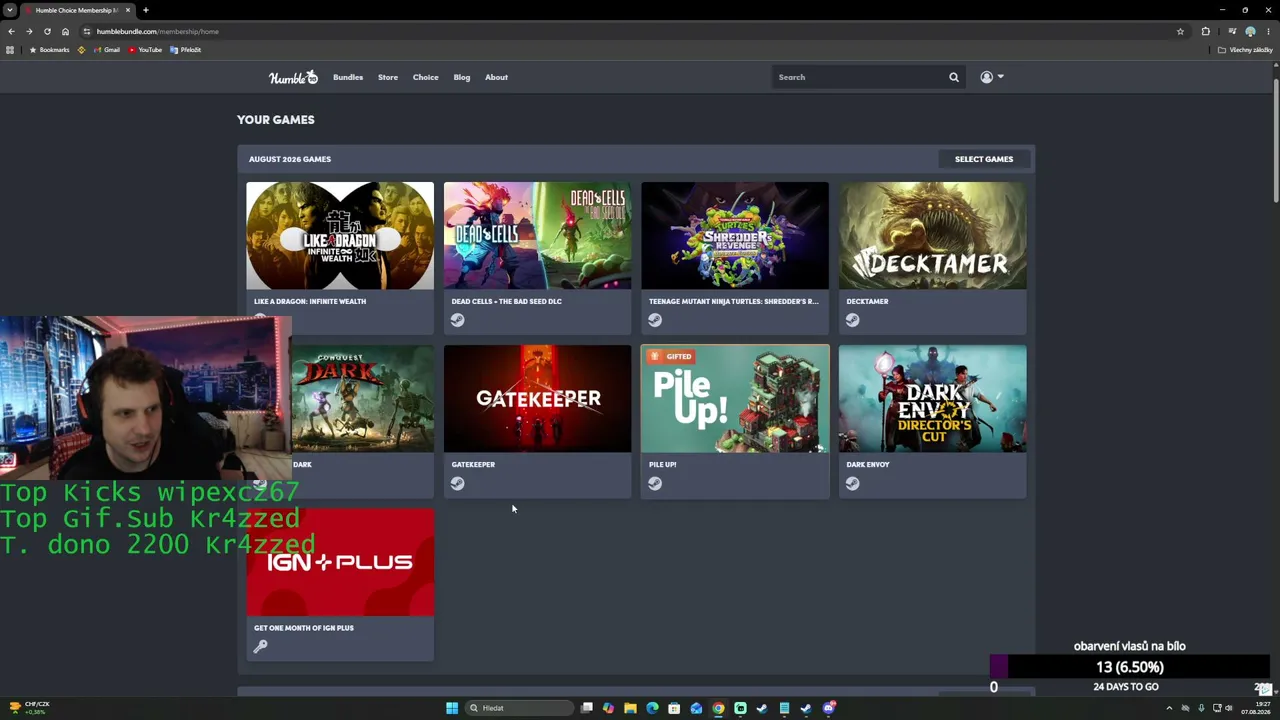This screenshot has height=720, width=1280.
Task: Open the Dead Cells Bad Seed DLC thumbnail
Action: pyautogui.click(x=538, y=236)
